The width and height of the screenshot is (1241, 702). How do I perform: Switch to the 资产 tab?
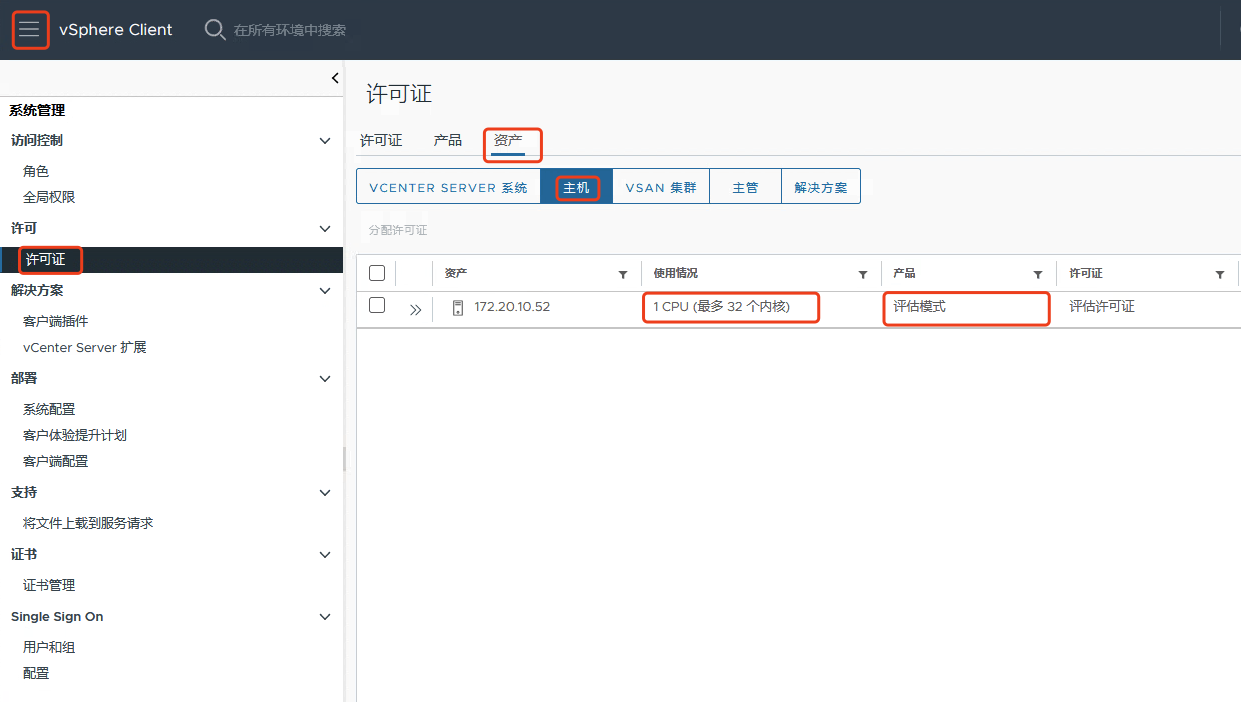[x=508, y=141]
